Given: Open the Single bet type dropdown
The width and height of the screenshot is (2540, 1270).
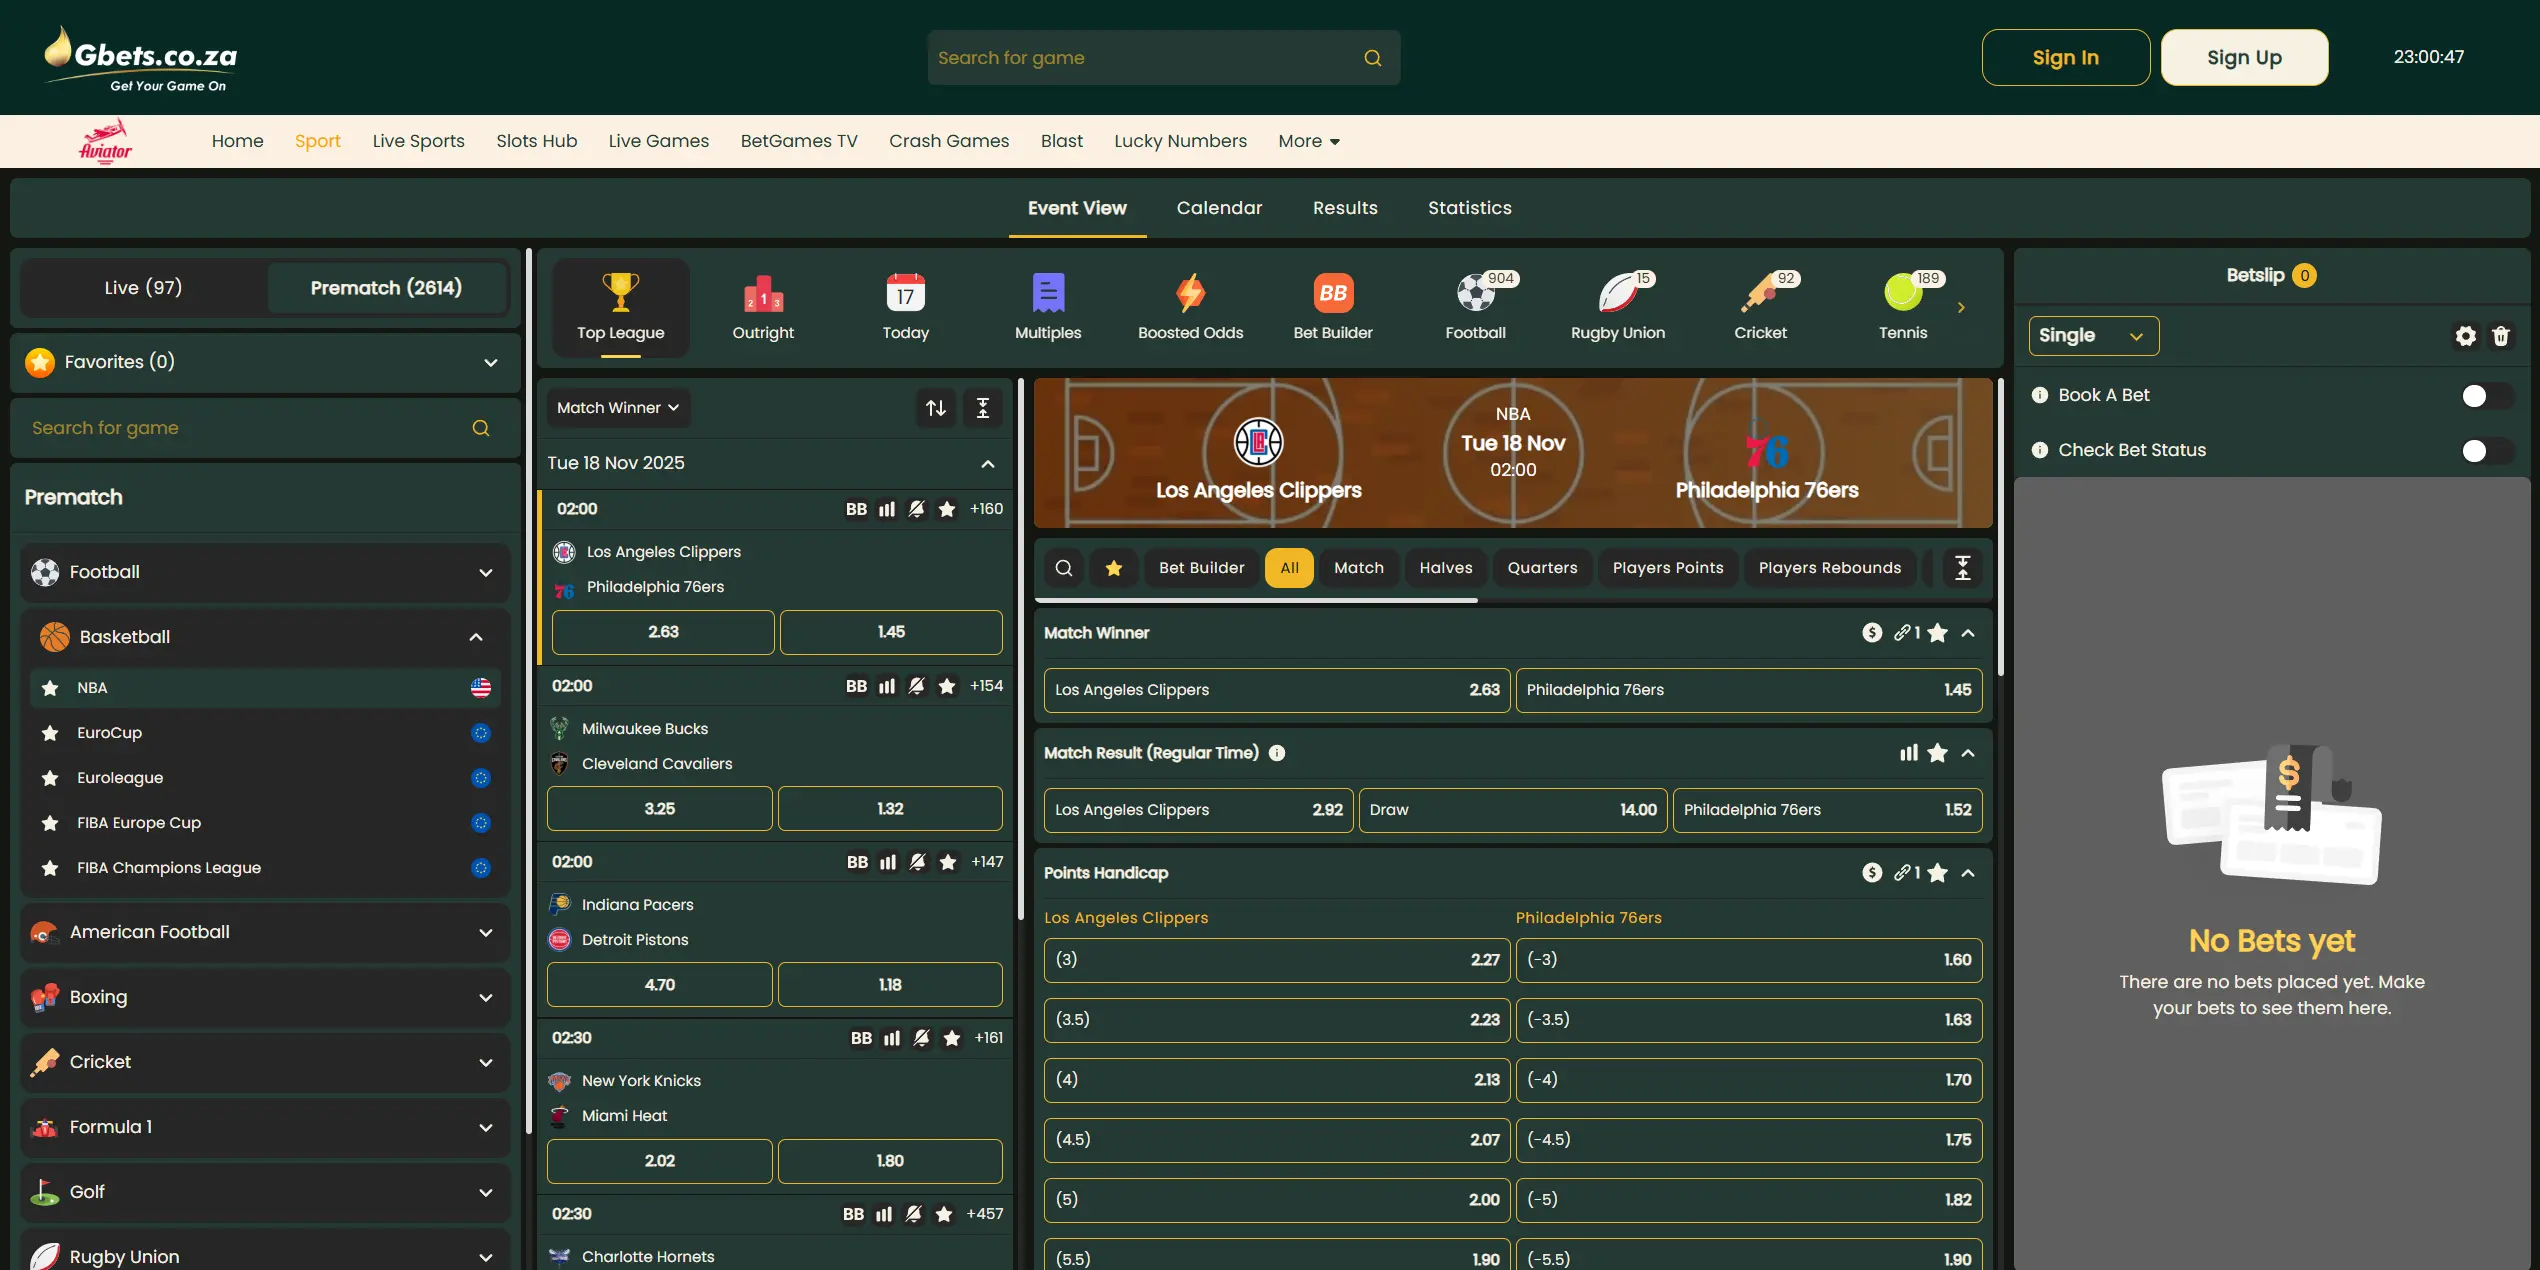Looking at the screenshot, I should tap(2092, 336).
